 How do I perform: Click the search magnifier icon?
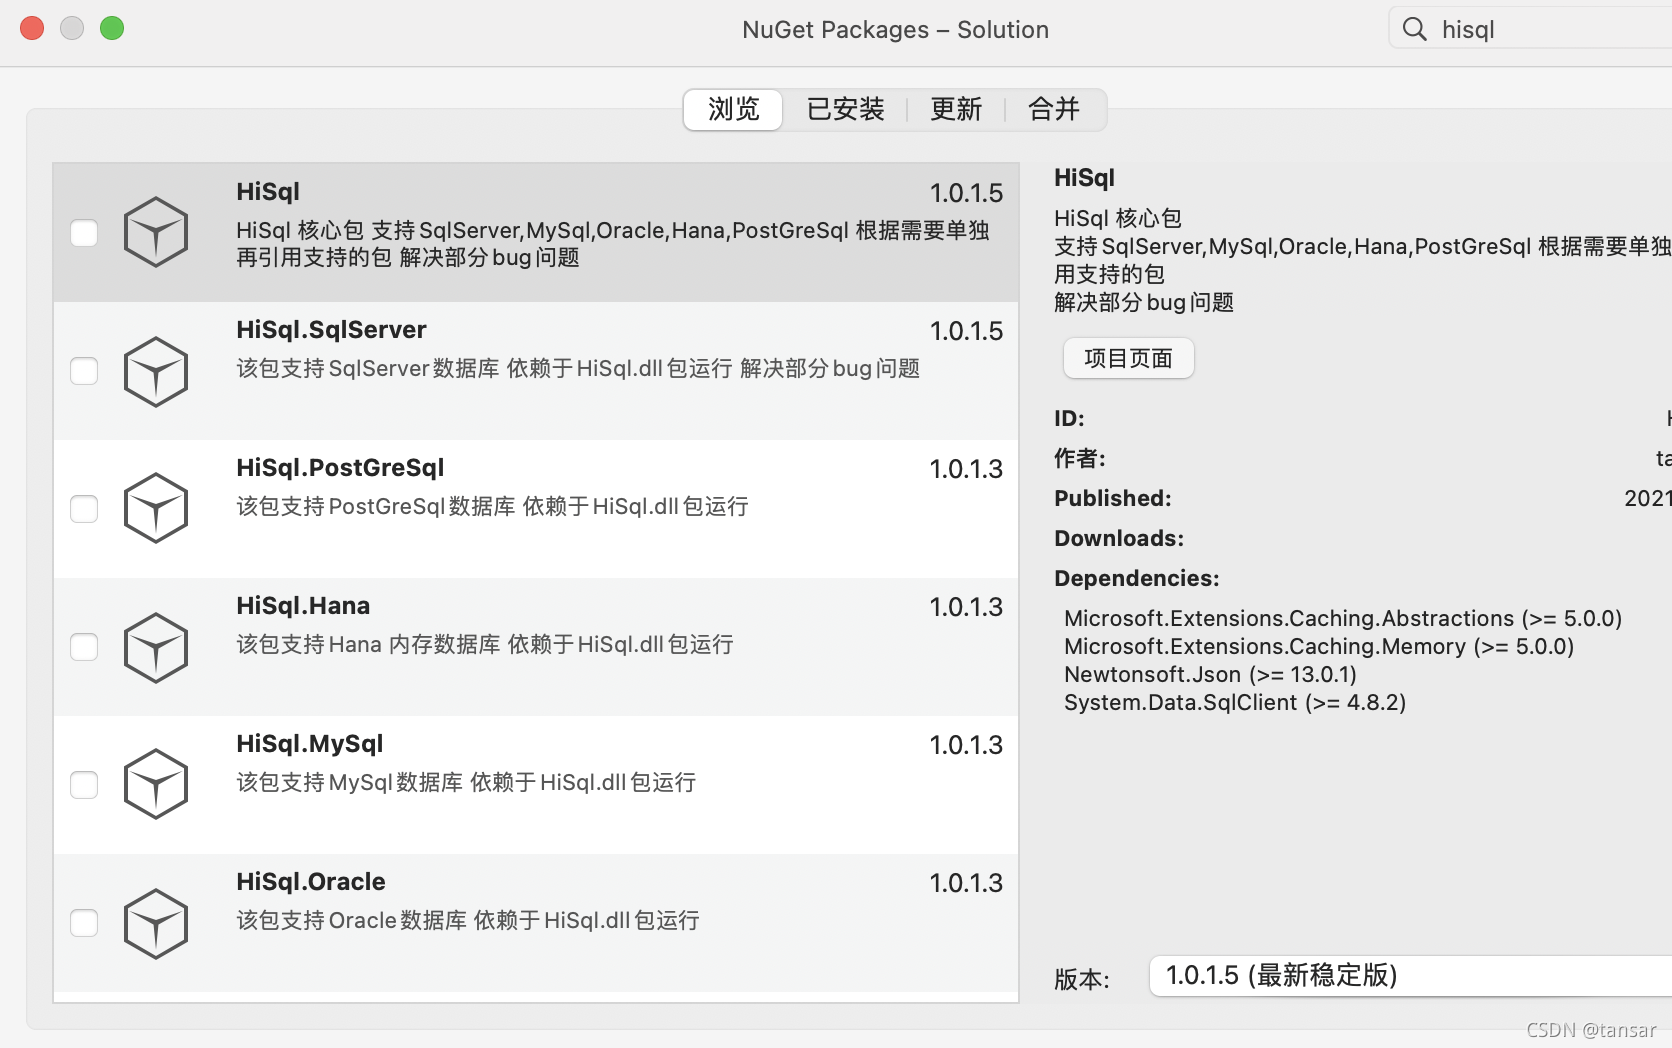click(1414, 29)
